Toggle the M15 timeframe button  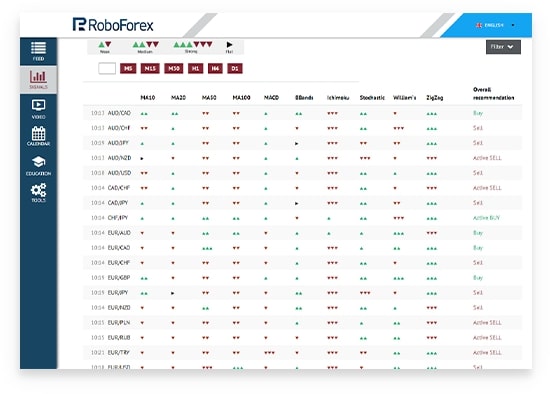point(150,68)
